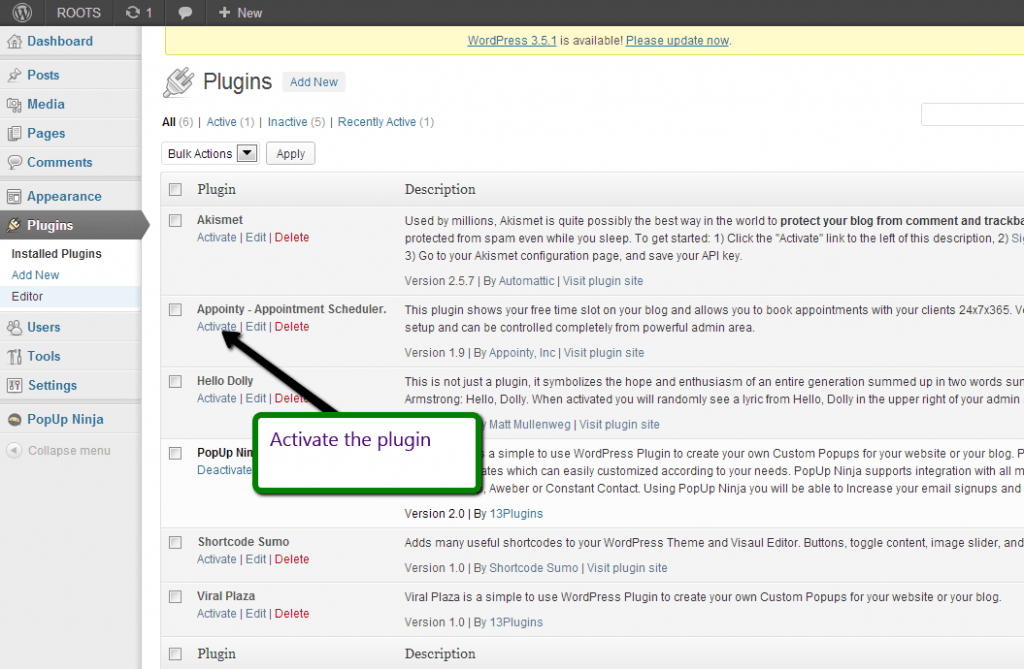Visit plugin site for Appointy
This screenshot has height=669, width=1024.
[604, 353]
